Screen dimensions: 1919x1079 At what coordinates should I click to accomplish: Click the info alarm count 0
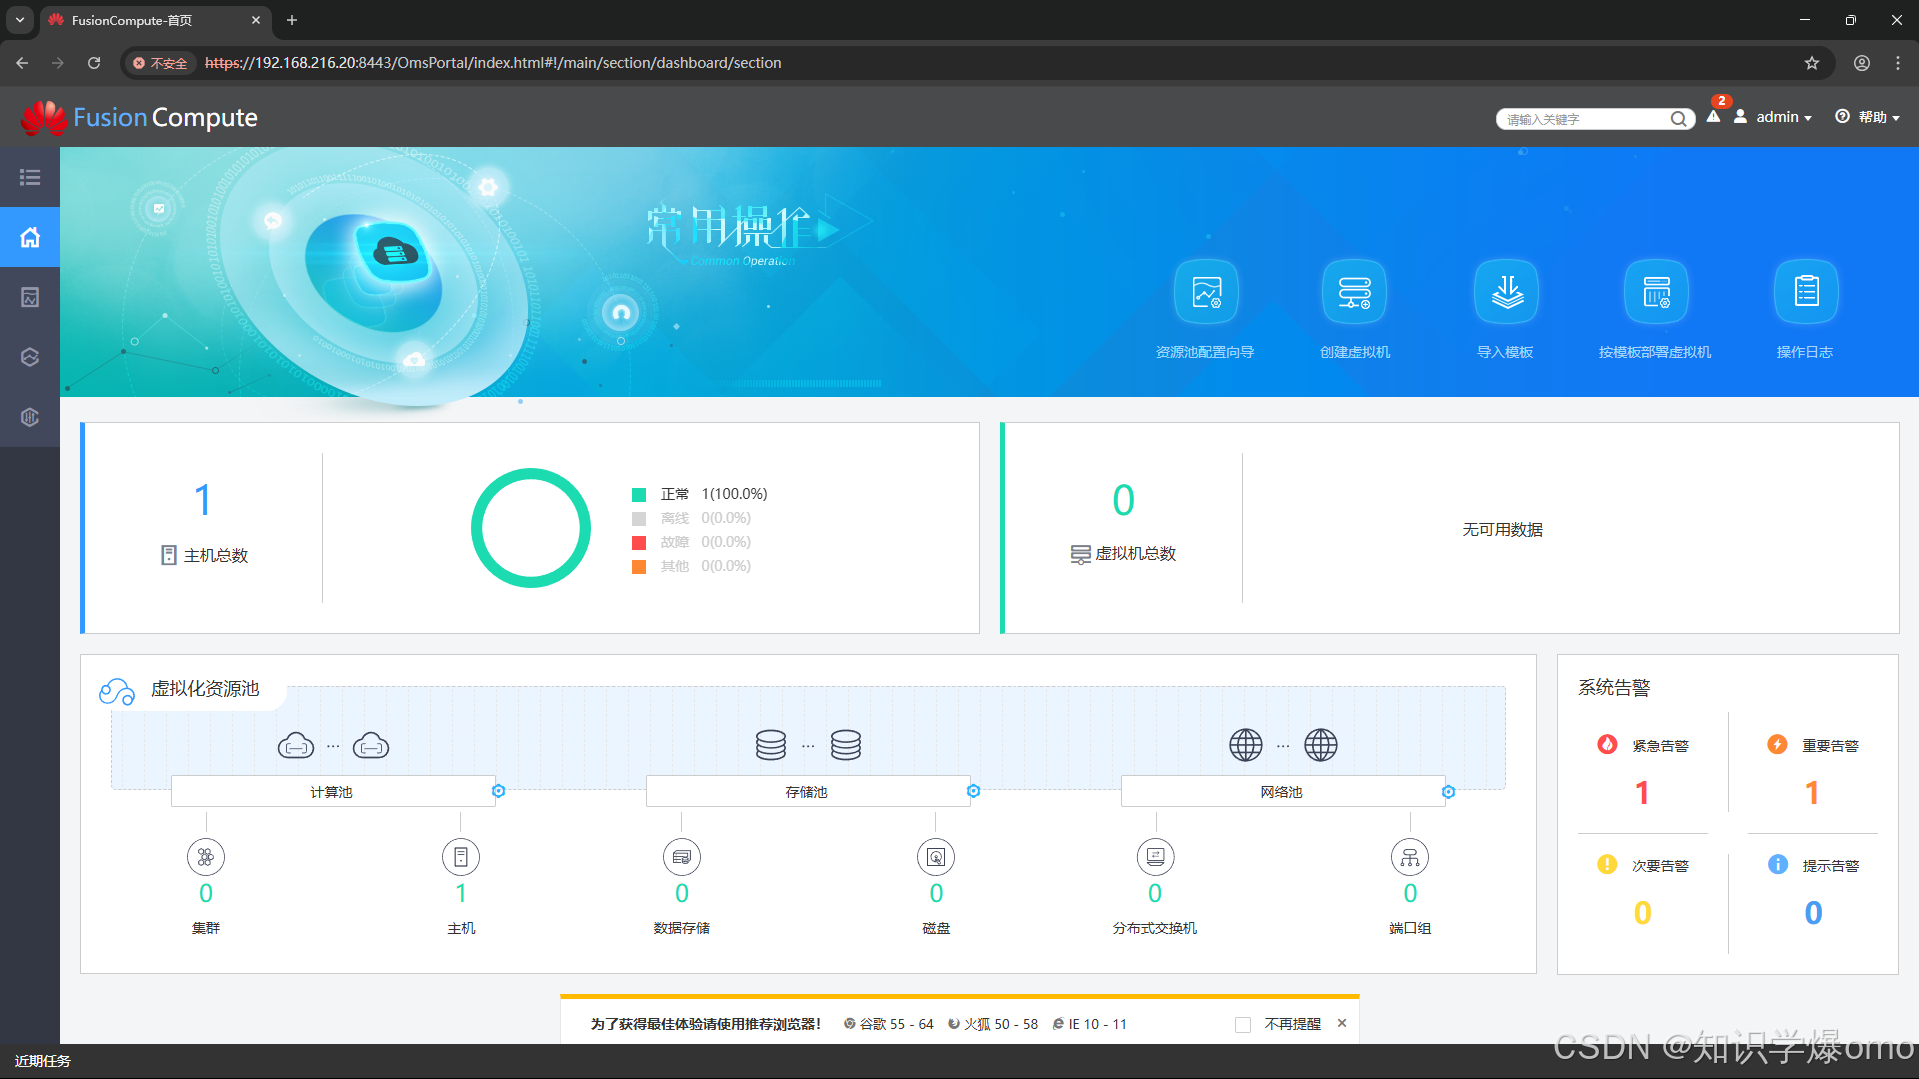1813,913
